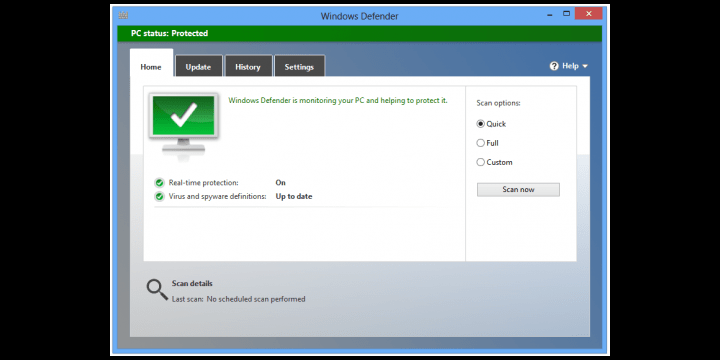The height and width of the screenshot is (360, 720).
Task: Start scanning with Scan now button
Action: [518, 190]
